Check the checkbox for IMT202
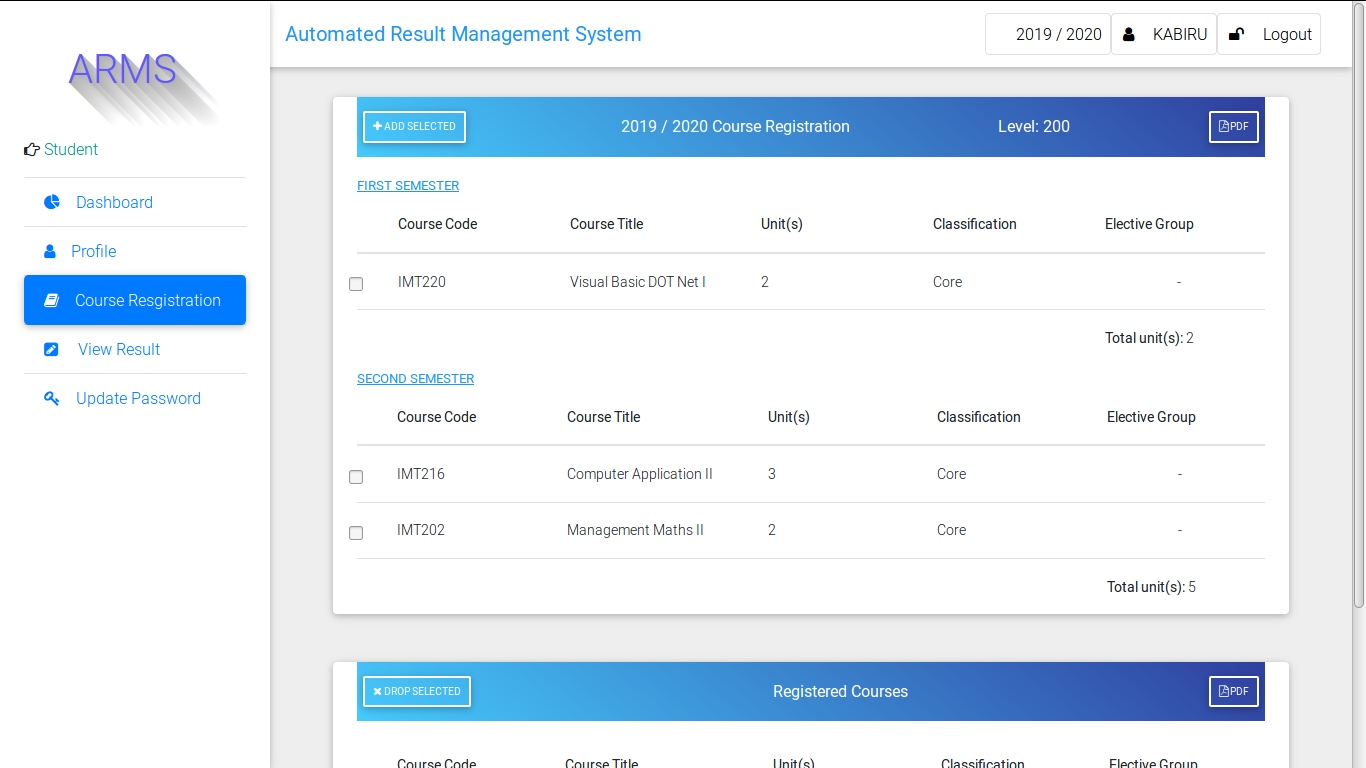 (x=356, y=533)
